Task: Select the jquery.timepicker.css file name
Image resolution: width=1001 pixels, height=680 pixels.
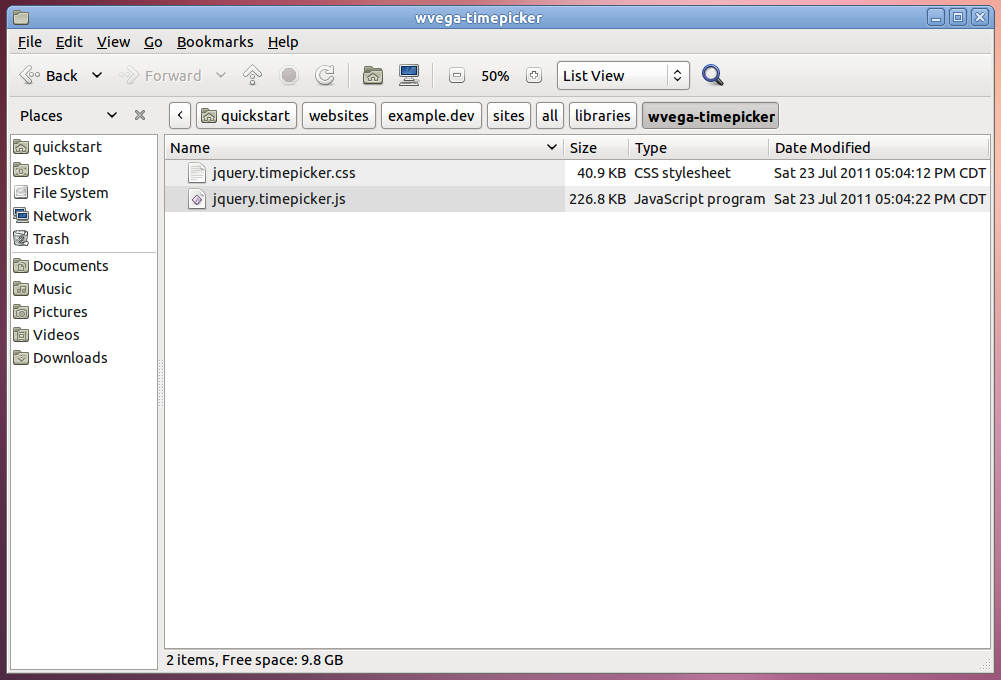Action: point(284,173)
